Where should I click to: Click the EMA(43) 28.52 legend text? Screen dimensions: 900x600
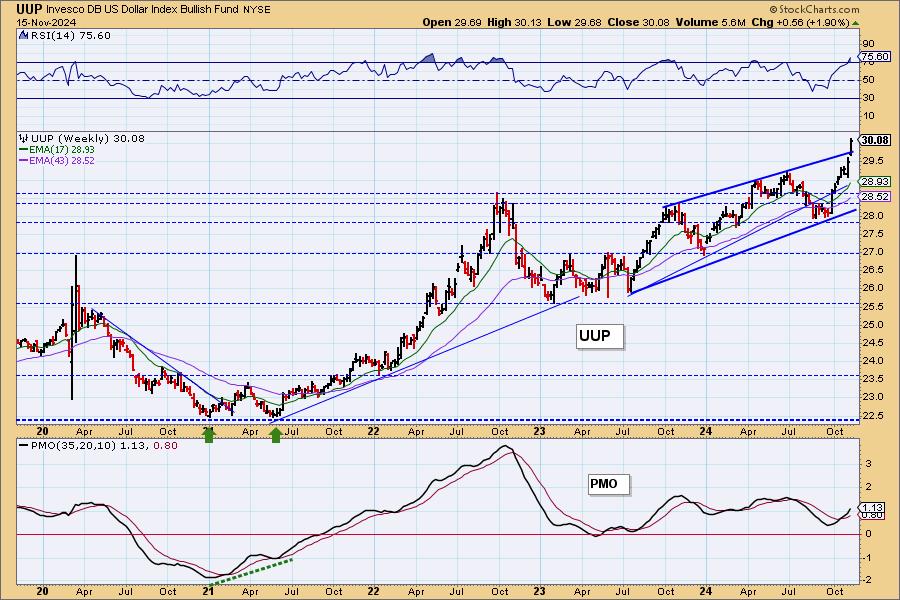click(x=62, y=161)
